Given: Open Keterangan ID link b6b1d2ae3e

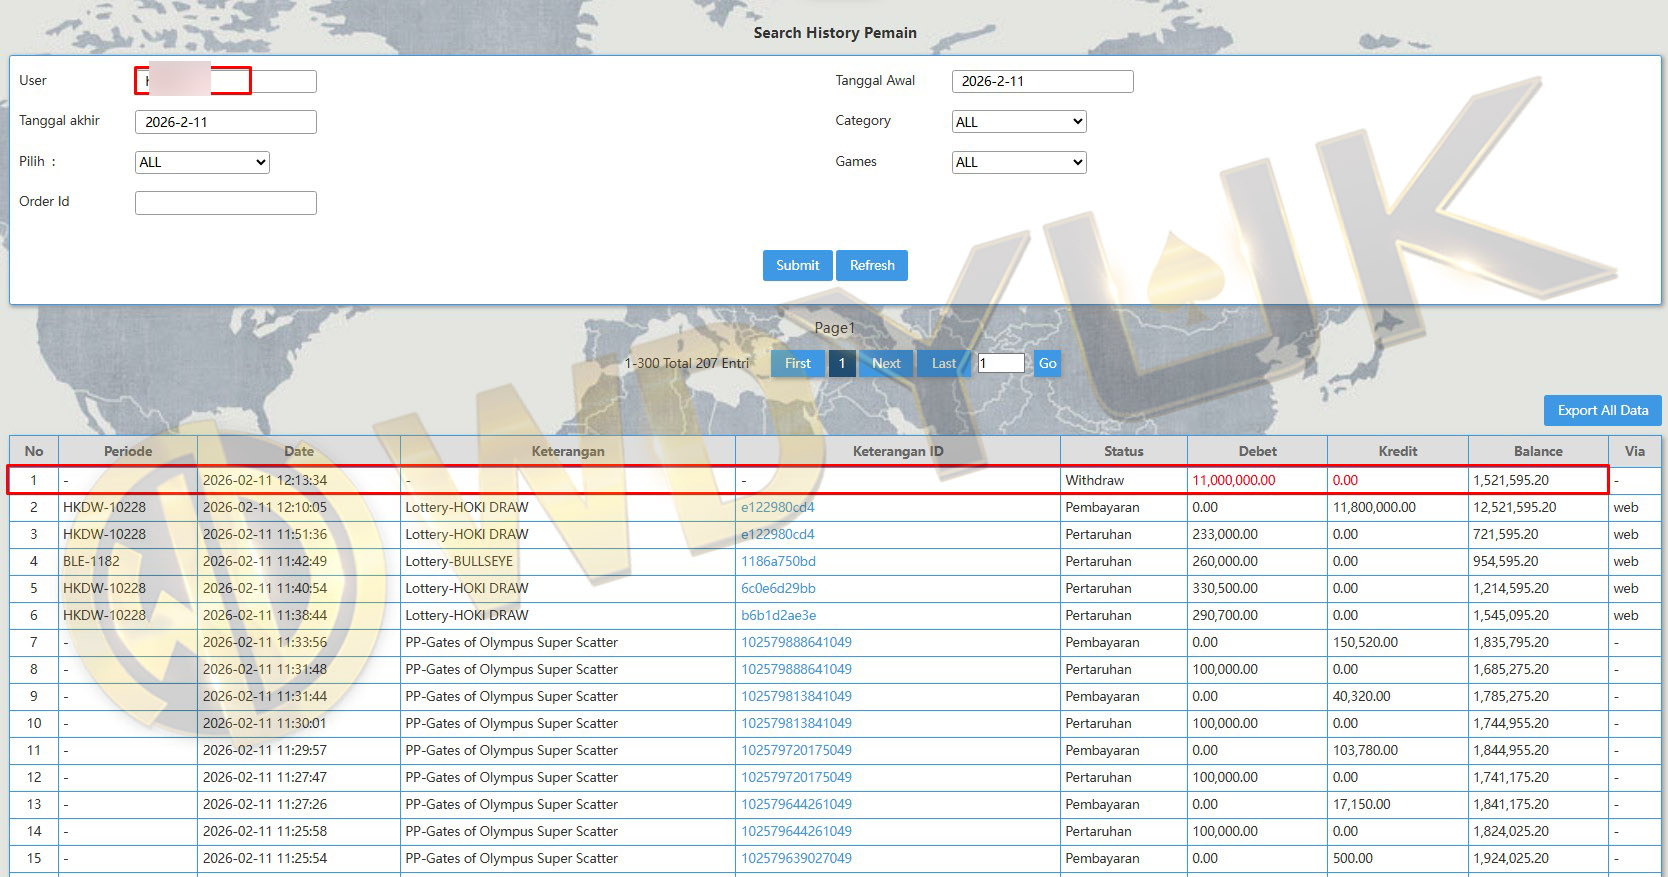Looking at the screenshot, I should [x=778, y=615].
